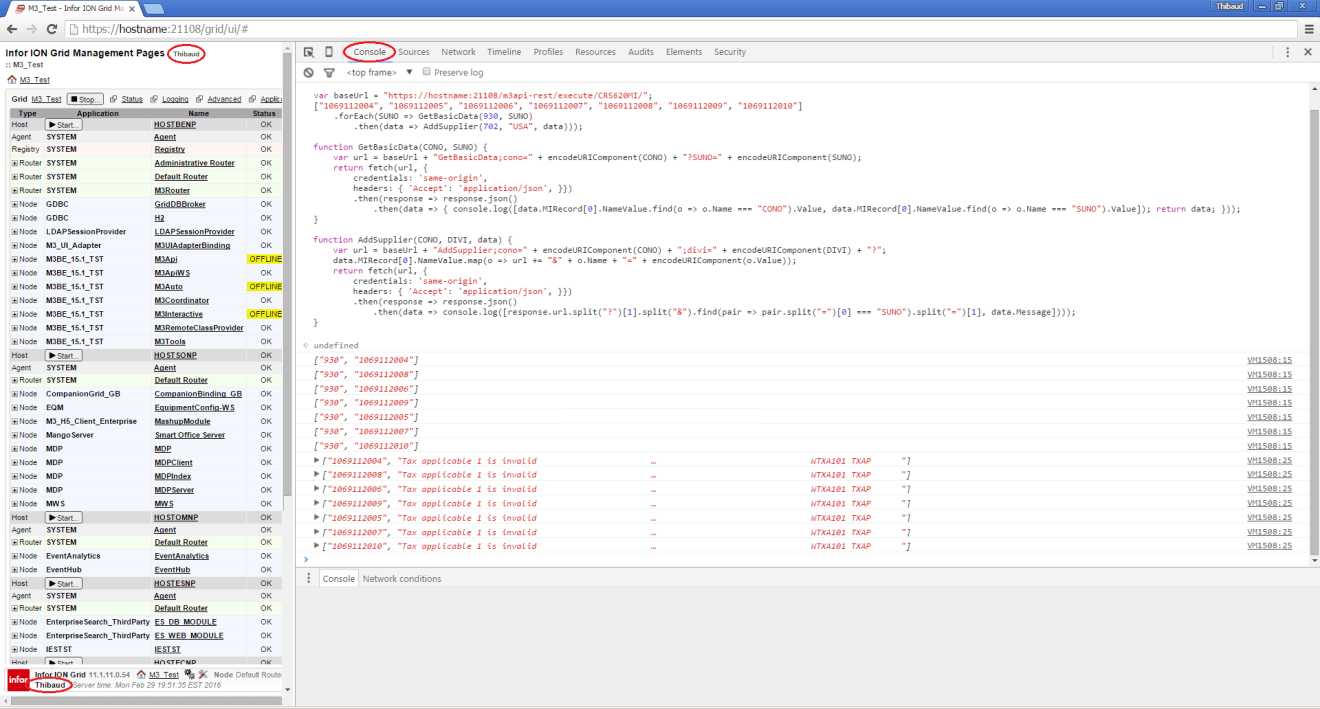Expand the 1069112004 console log entry
Viewport: 1320px width, 709px height.
(315, 460)
